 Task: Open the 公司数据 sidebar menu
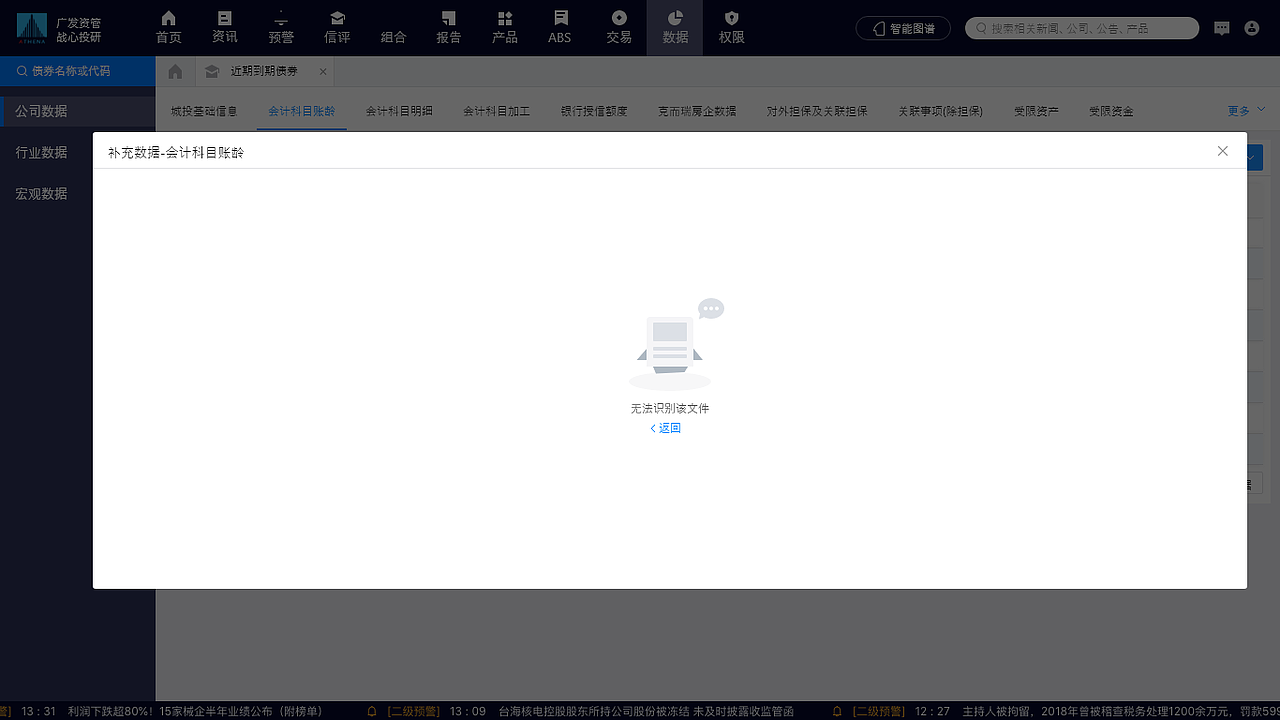(x=41, y=110)
